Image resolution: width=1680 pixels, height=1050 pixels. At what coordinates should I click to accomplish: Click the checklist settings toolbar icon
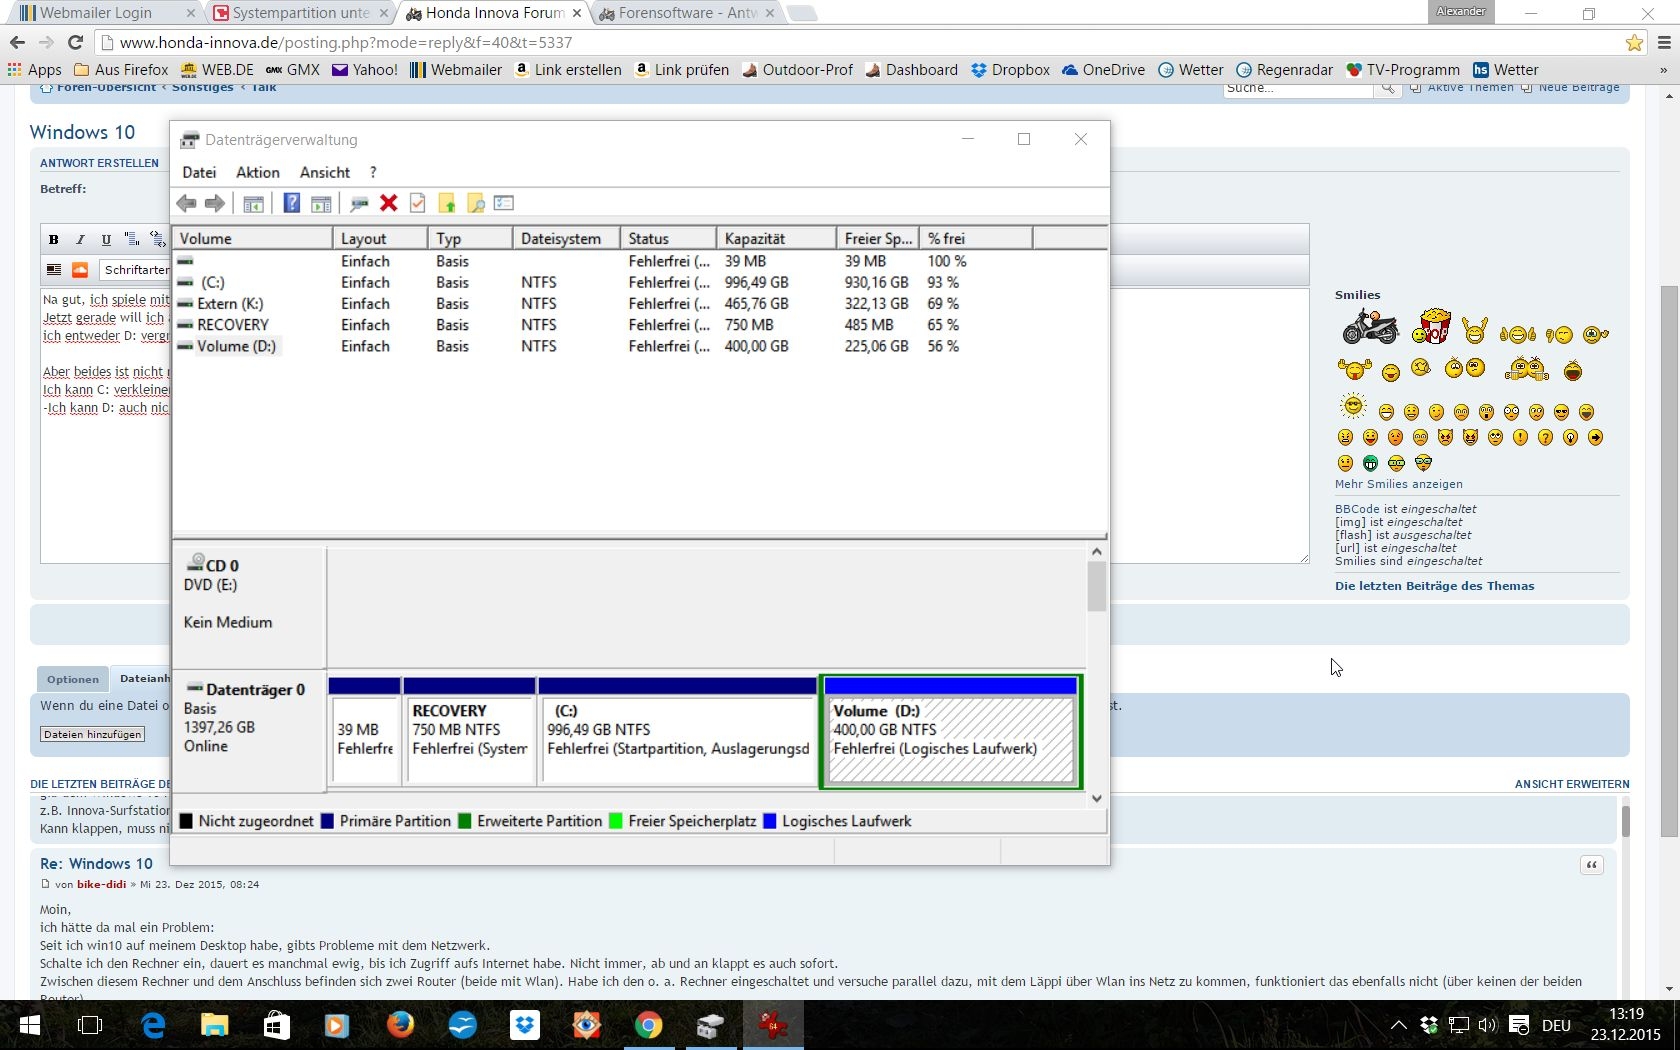[x=504, y=203]
